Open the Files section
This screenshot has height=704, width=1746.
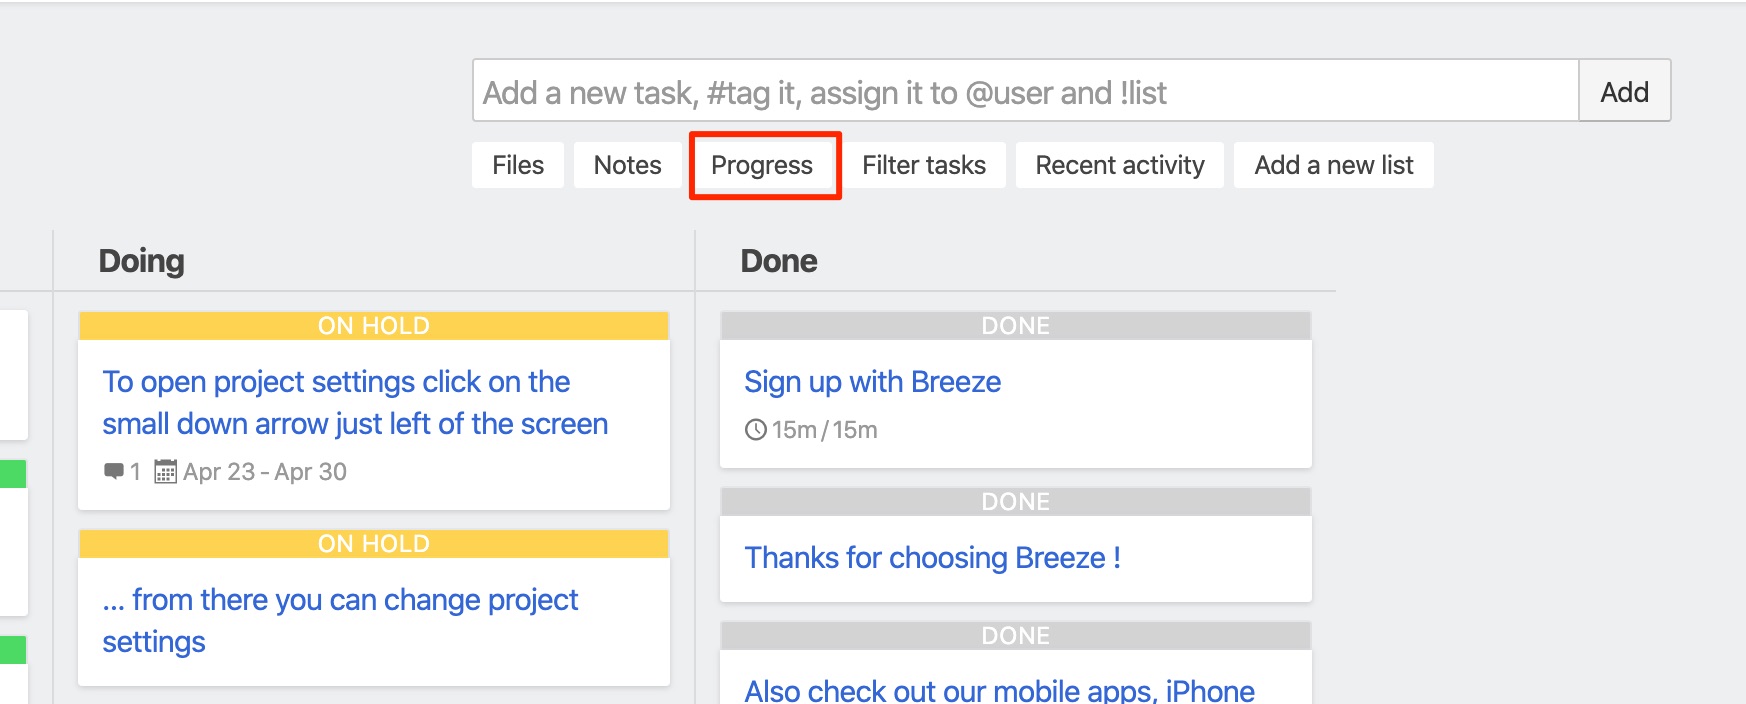coord(518,165)
